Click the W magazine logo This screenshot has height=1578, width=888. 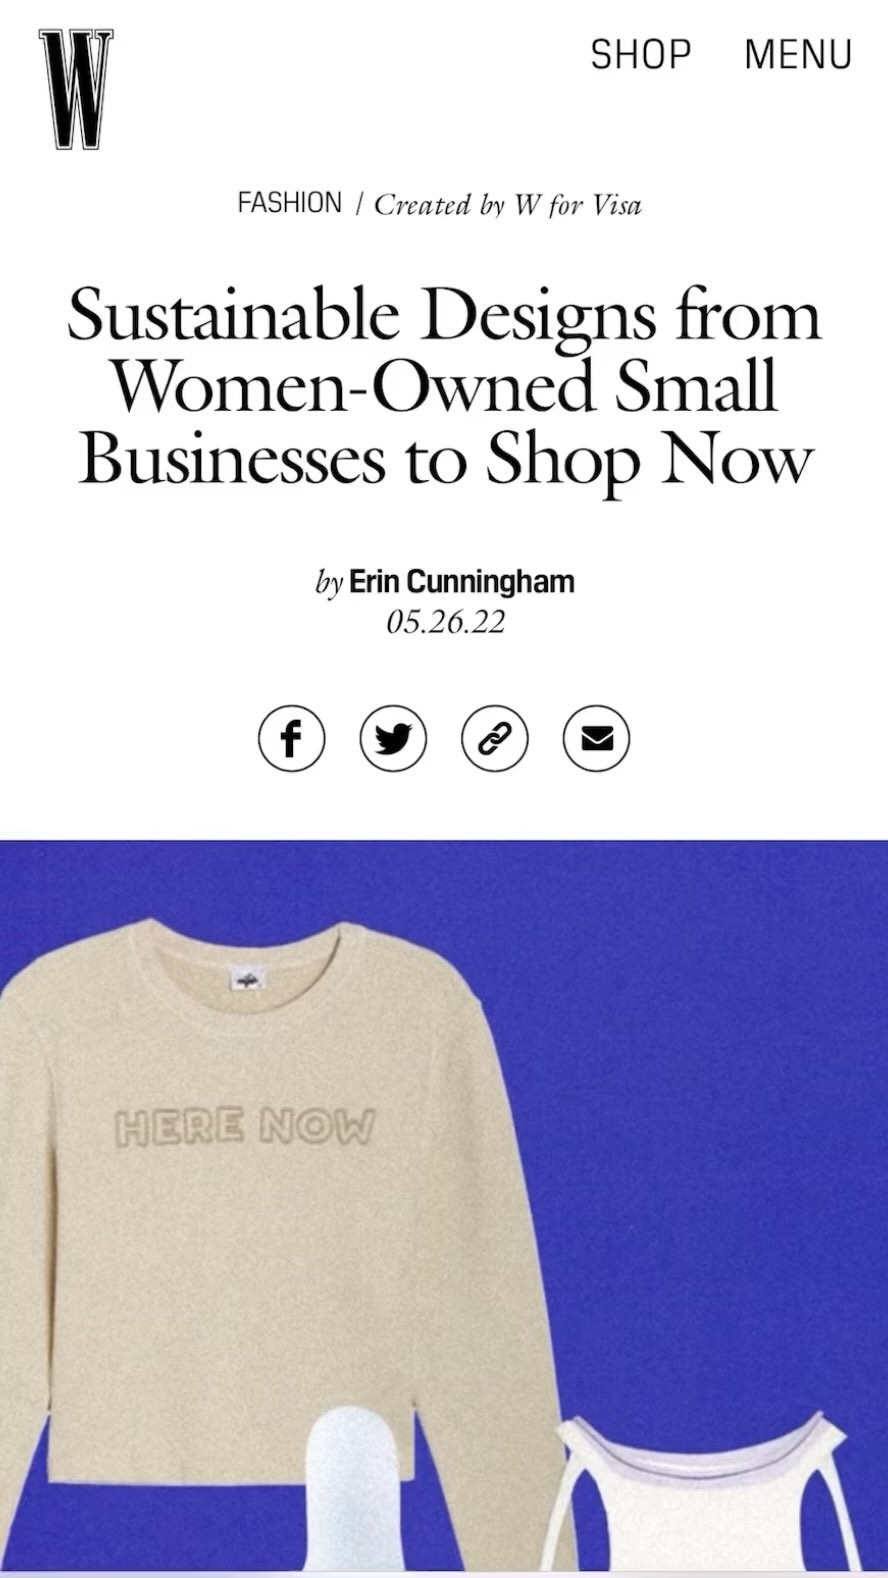click(x=76, y=89)
